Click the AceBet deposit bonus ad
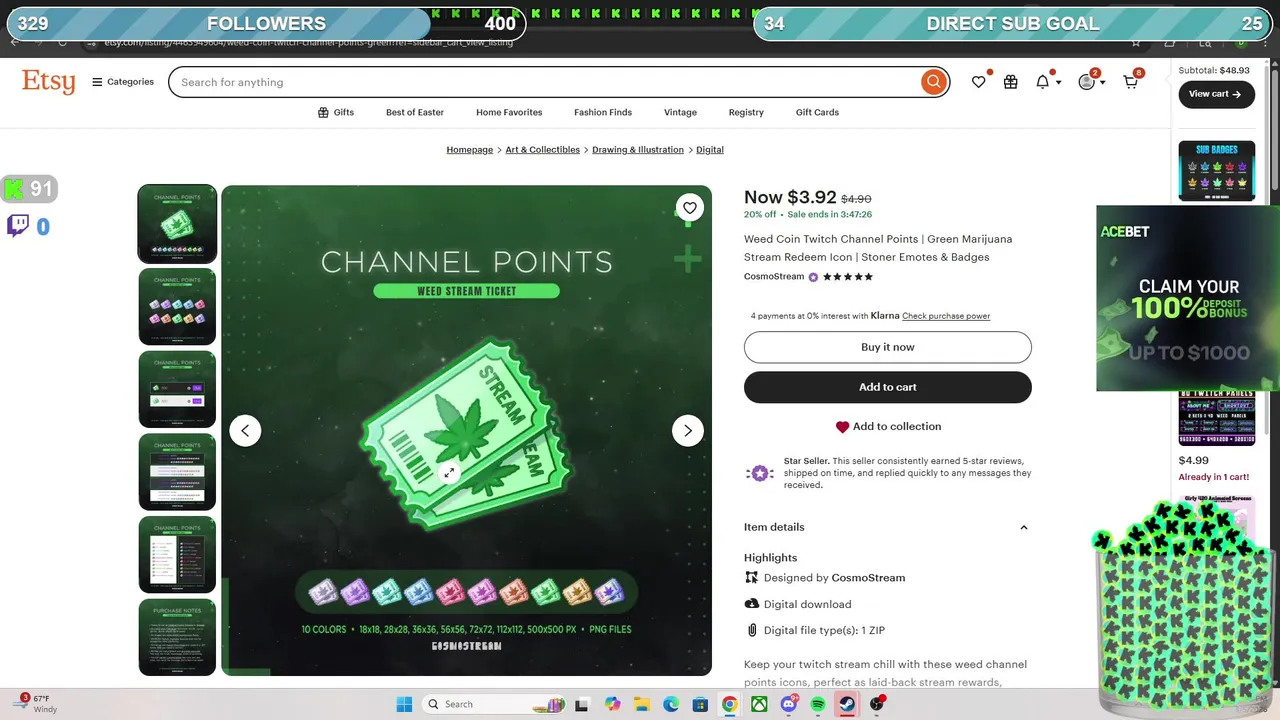 point(1188,298)
